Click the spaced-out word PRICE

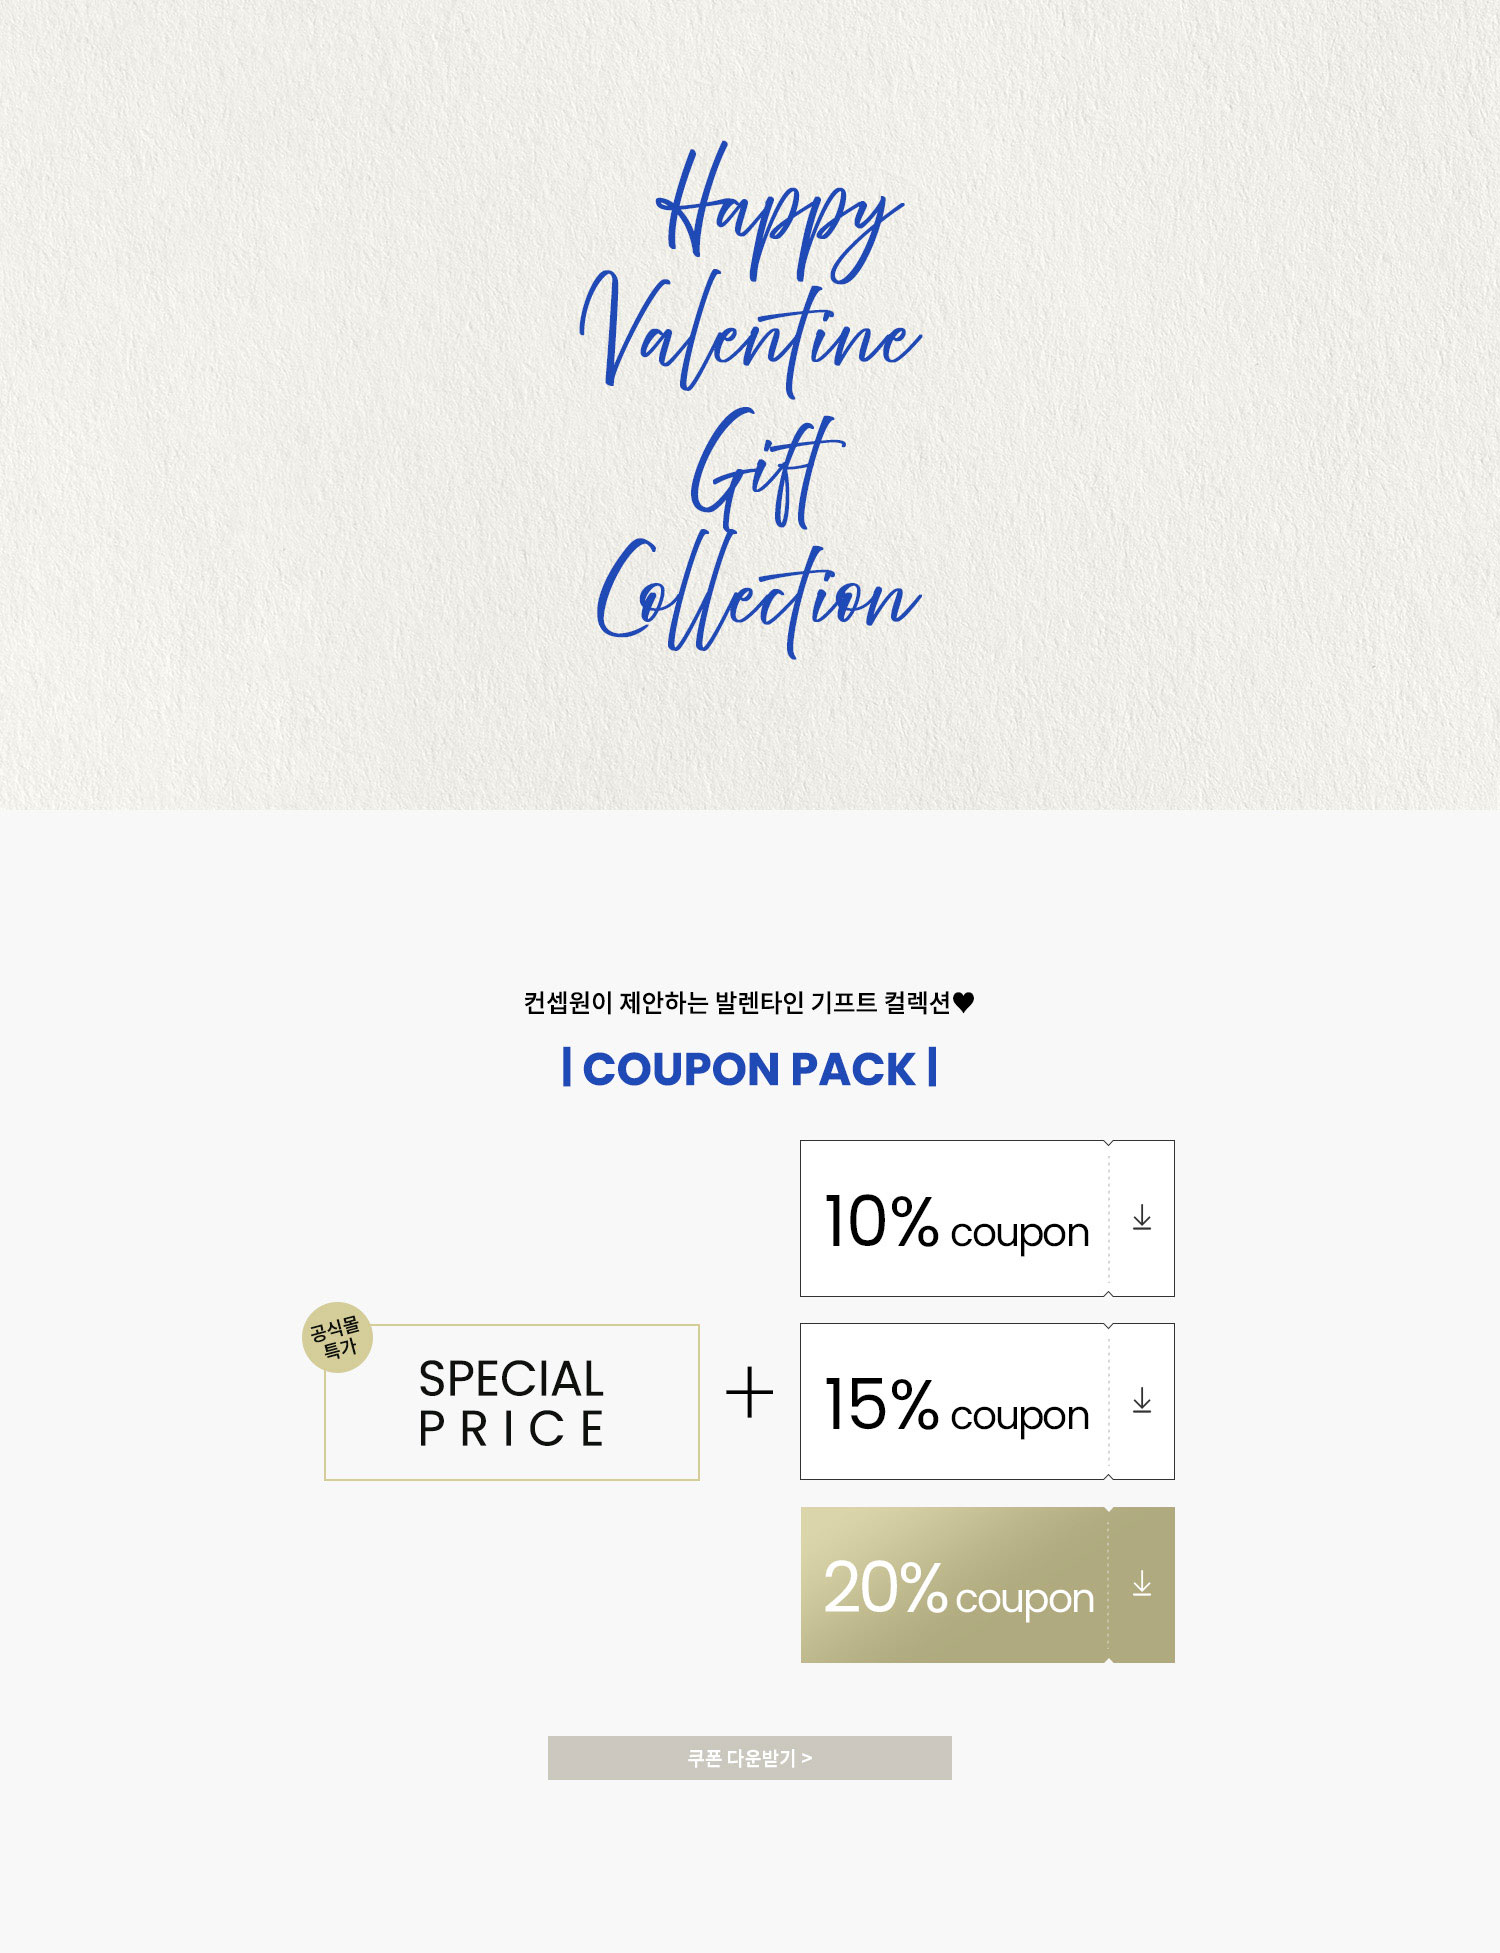coord(511,1429)
